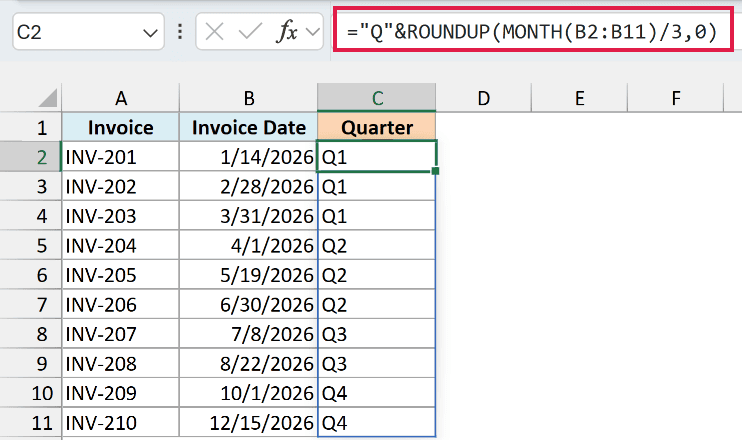
Task: Click the date cell 7/8/2026
Action: coord(248,334)
